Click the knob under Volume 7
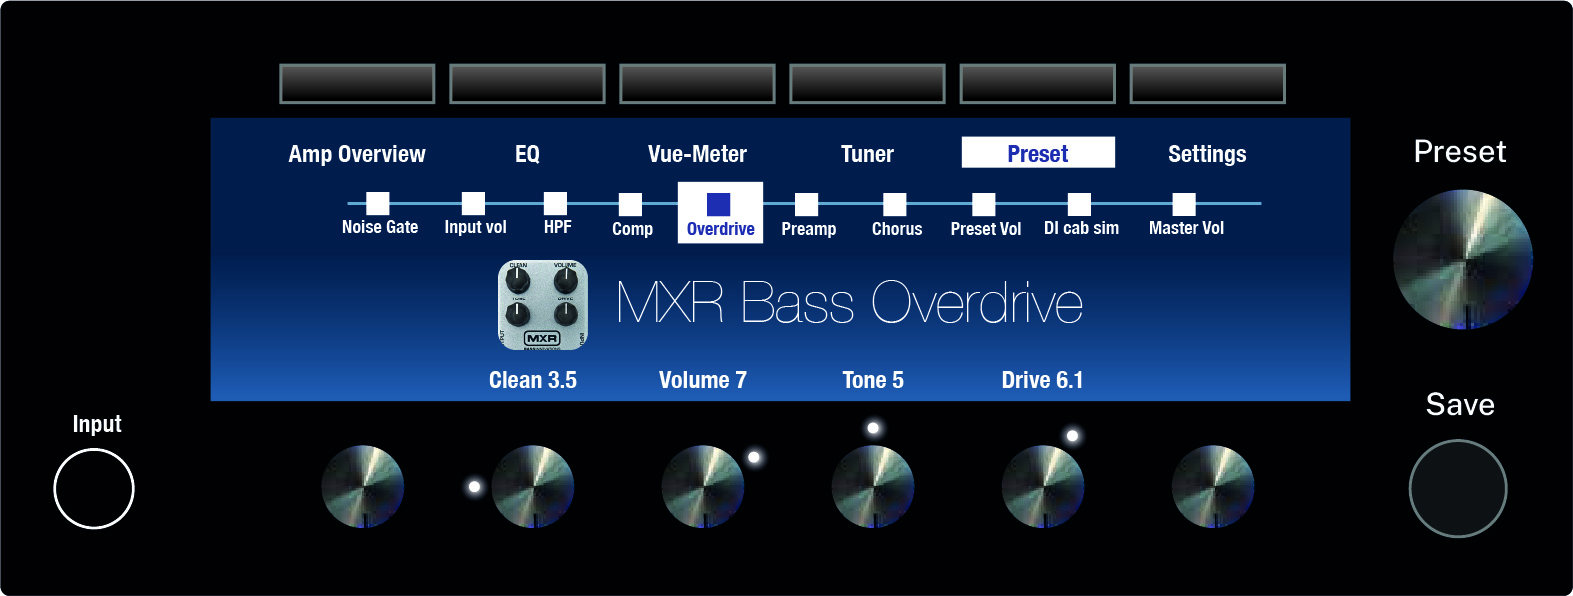The height and width of the screenshot is (596, 1573). (703, 487)
